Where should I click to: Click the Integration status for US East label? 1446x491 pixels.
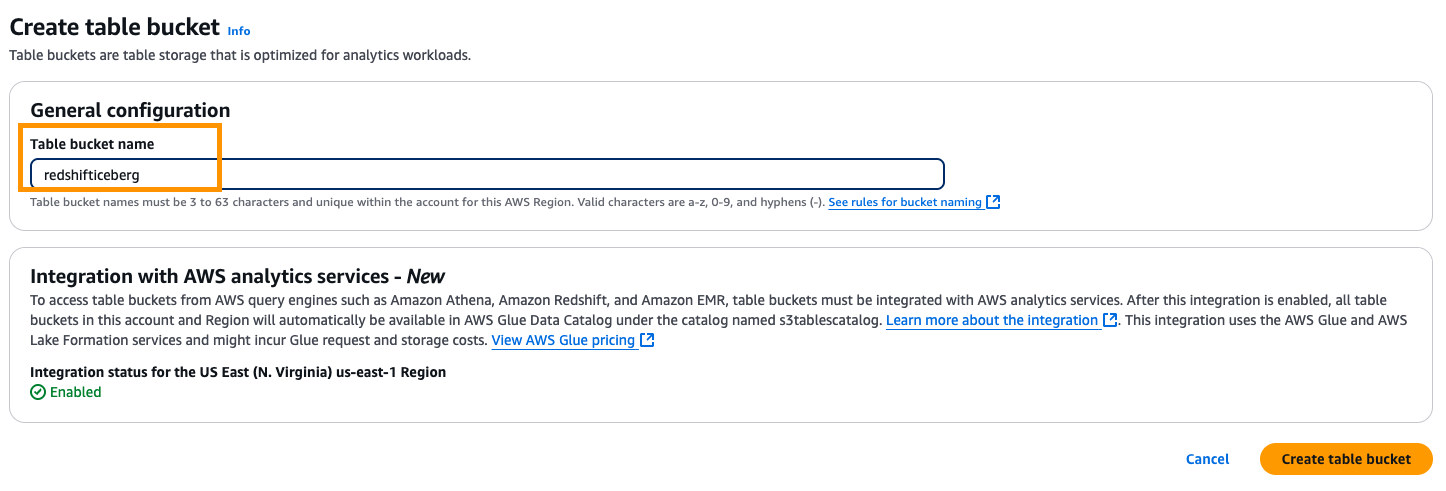pos(238,372)
